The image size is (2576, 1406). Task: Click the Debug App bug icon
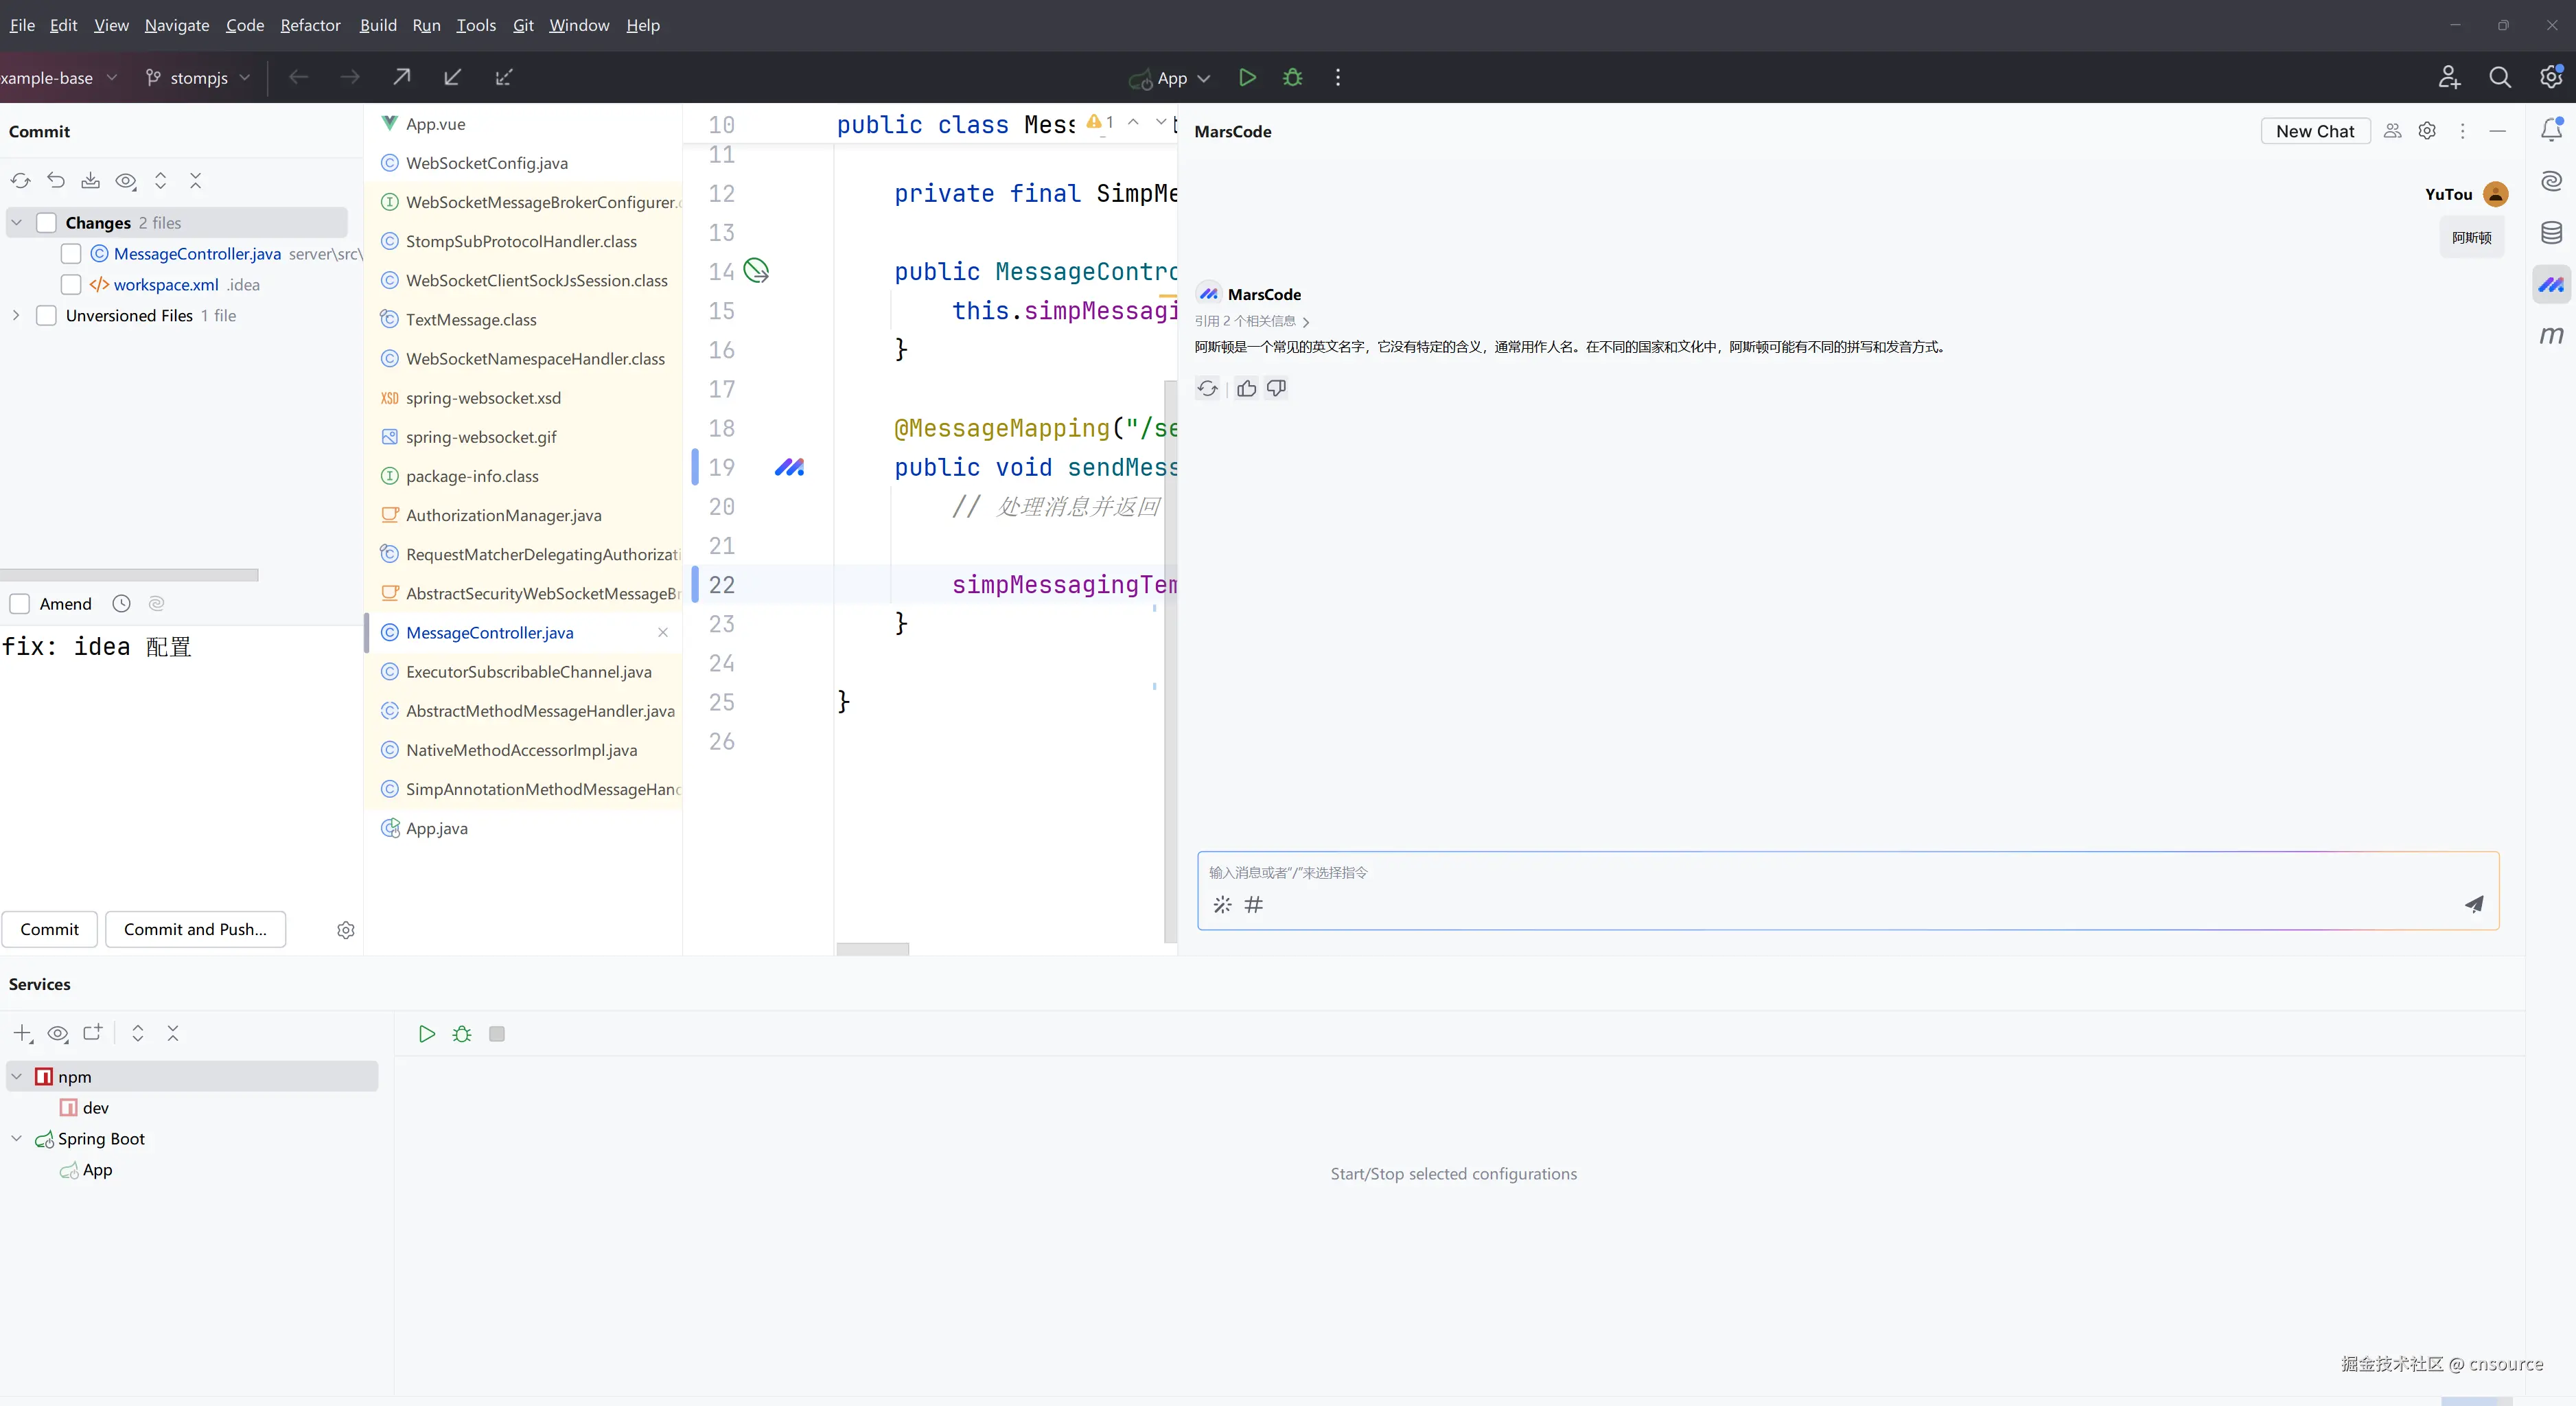click(x=1292, y=77)
